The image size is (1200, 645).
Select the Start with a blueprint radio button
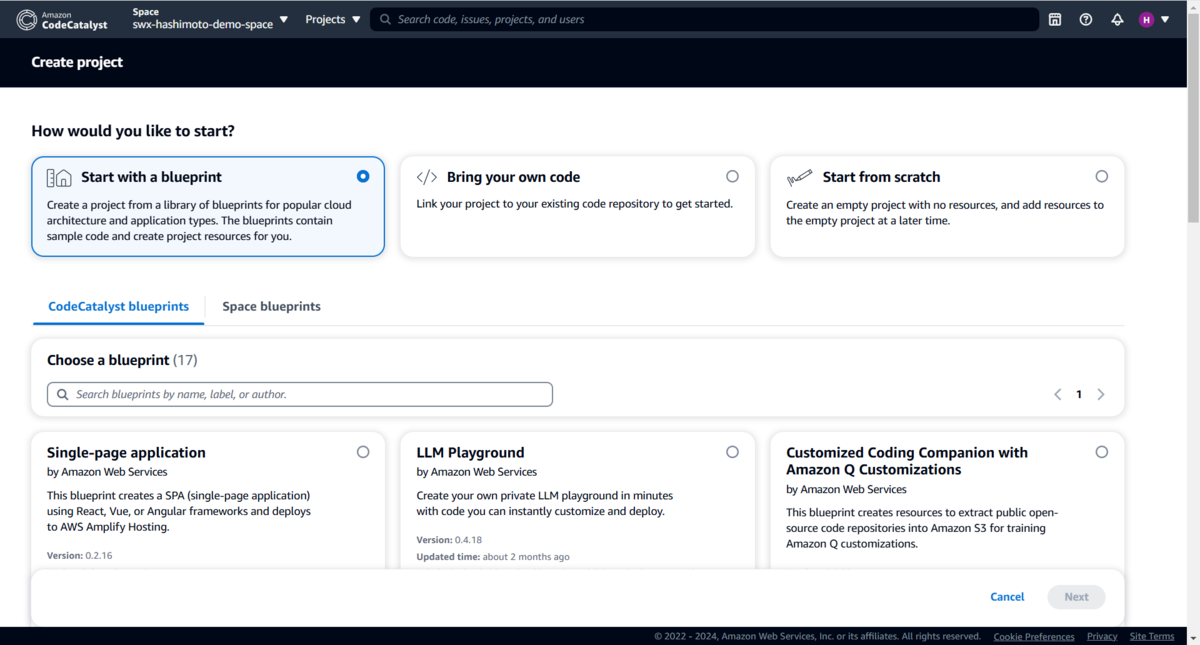(363, 176)
